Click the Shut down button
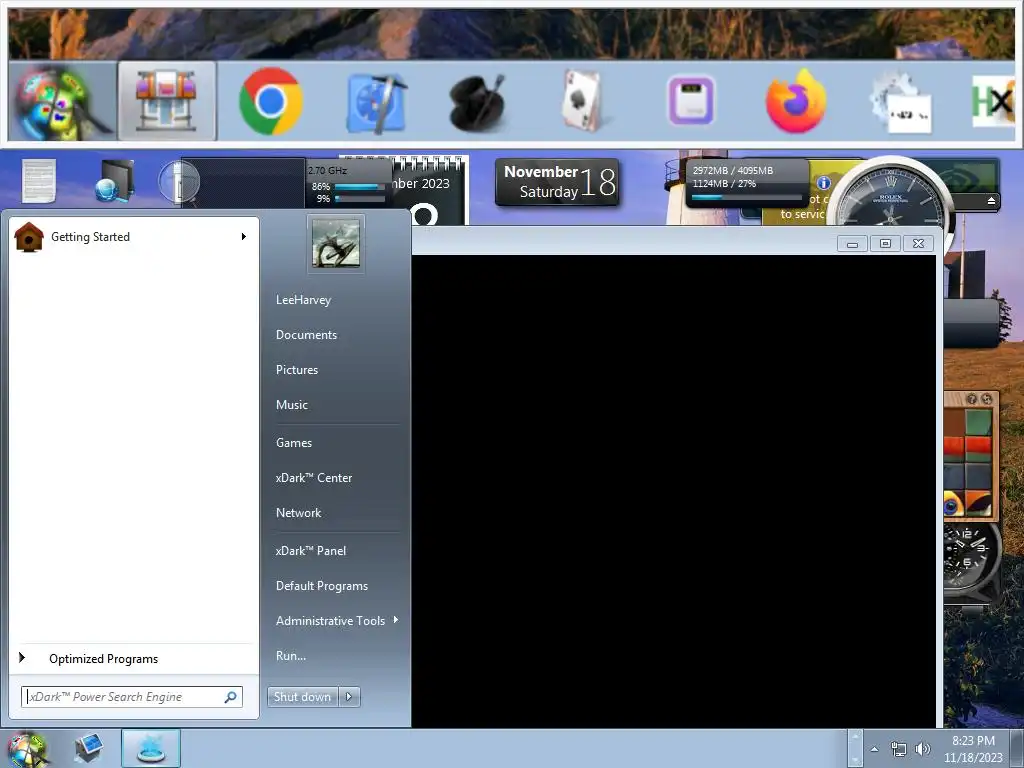The image size is (1024, 768). [x=302, y=697]
